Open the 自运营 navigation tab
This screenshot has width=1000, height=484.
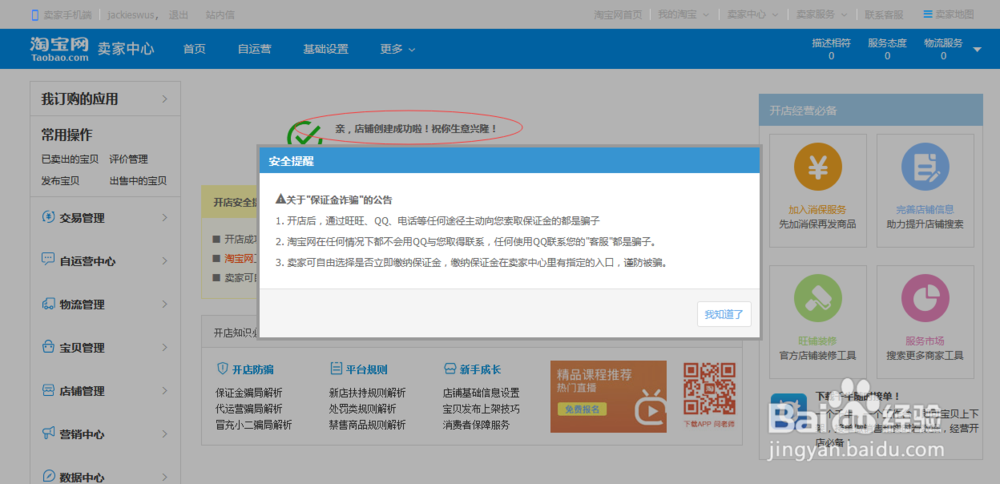[x=254, y=49]
